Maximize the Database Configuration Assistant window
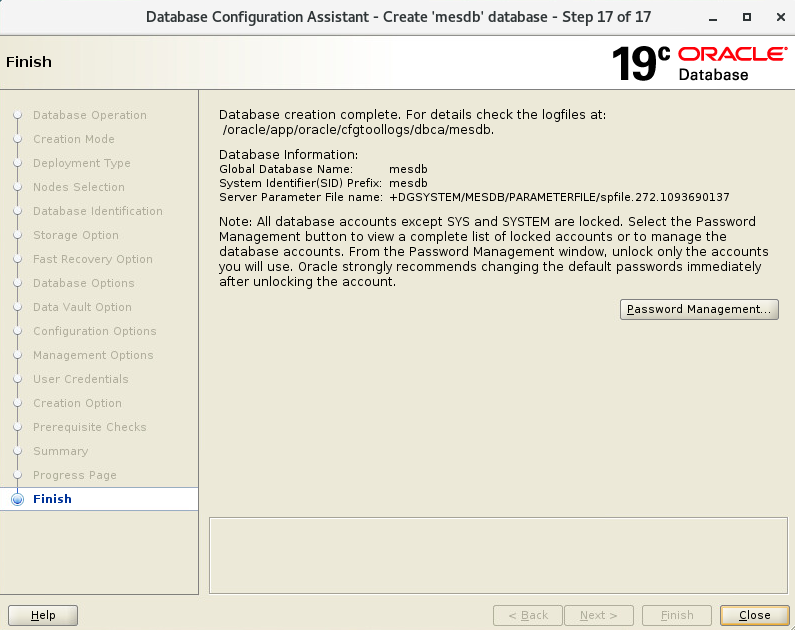 click(x=747, y=17)
